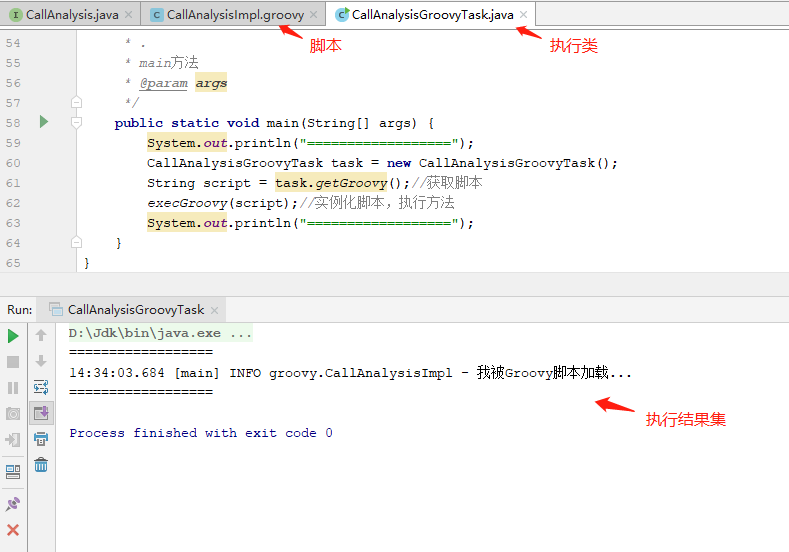This screenshot has height=552, width=789.
Task: Click System.out.println statement on line 63
Action: (310, 223)
